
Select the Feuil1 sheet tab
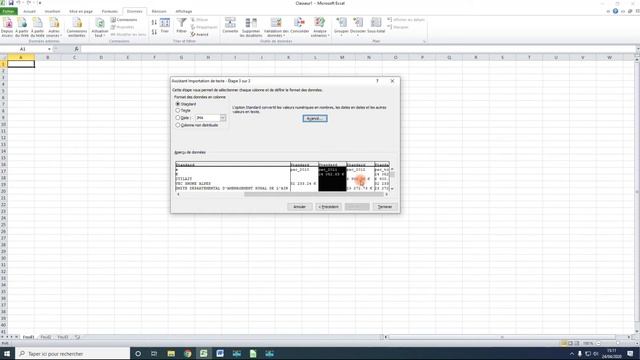click(28, 337)
